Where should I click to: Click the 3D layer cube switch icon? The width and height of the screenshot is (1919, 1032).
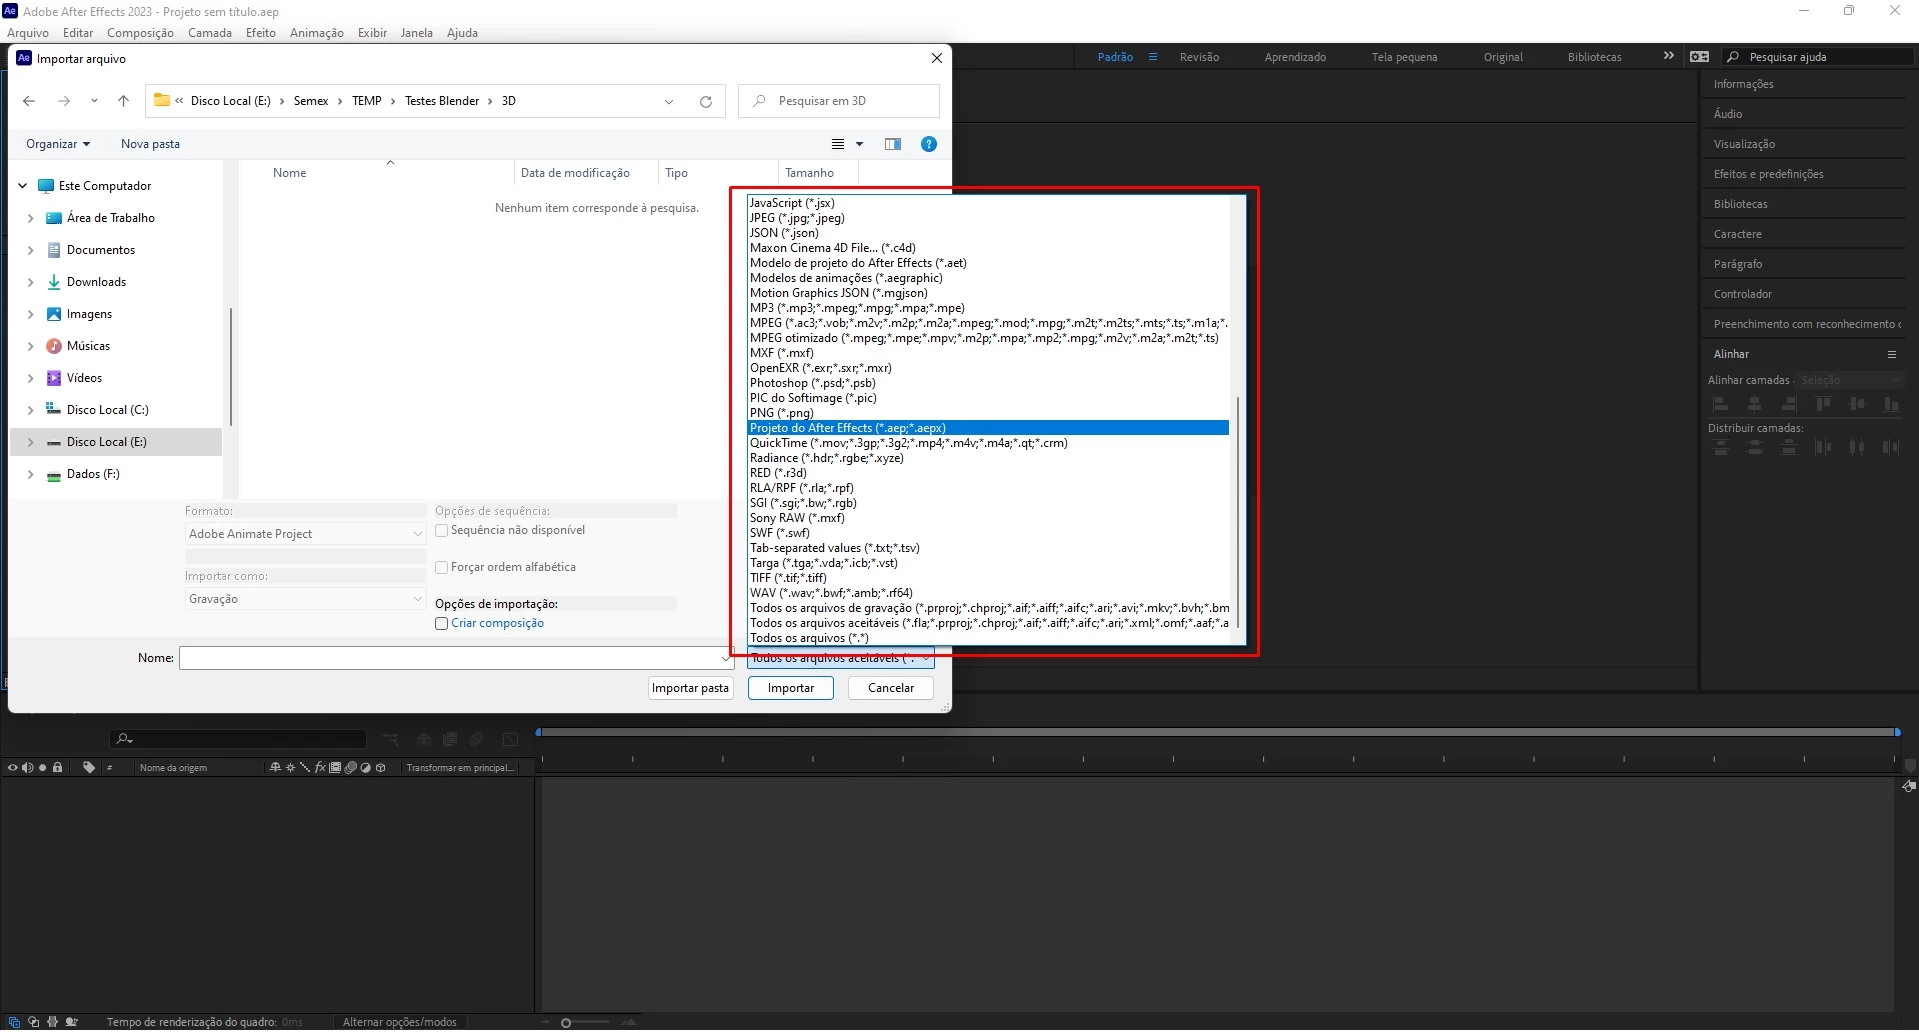[380, 768]
